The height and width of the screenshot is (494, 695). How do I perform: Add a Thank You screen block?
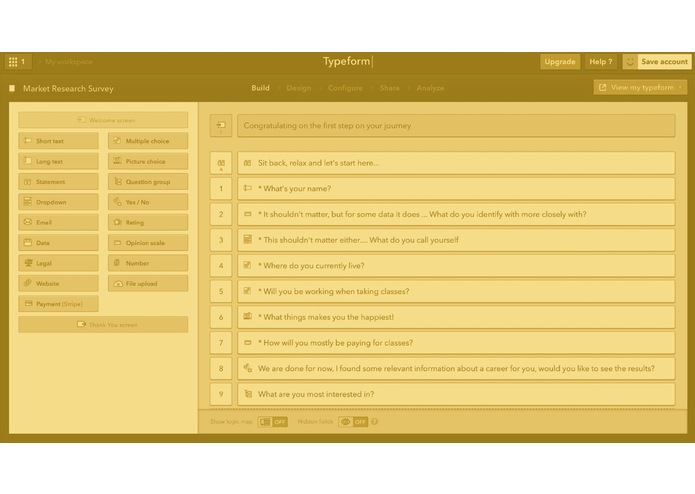[103, 324]
